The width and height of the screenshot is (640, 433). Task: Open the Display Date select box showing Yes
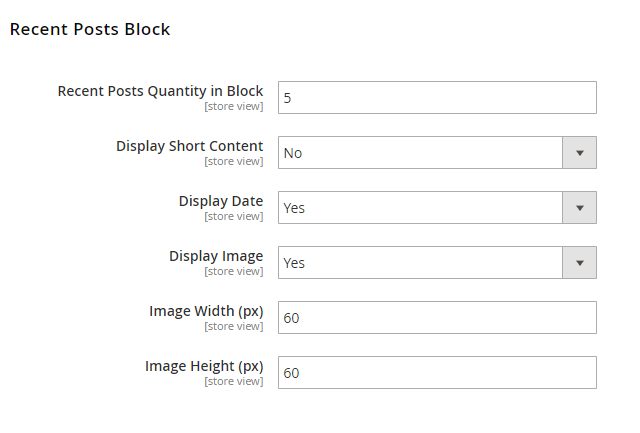[420, 208]
